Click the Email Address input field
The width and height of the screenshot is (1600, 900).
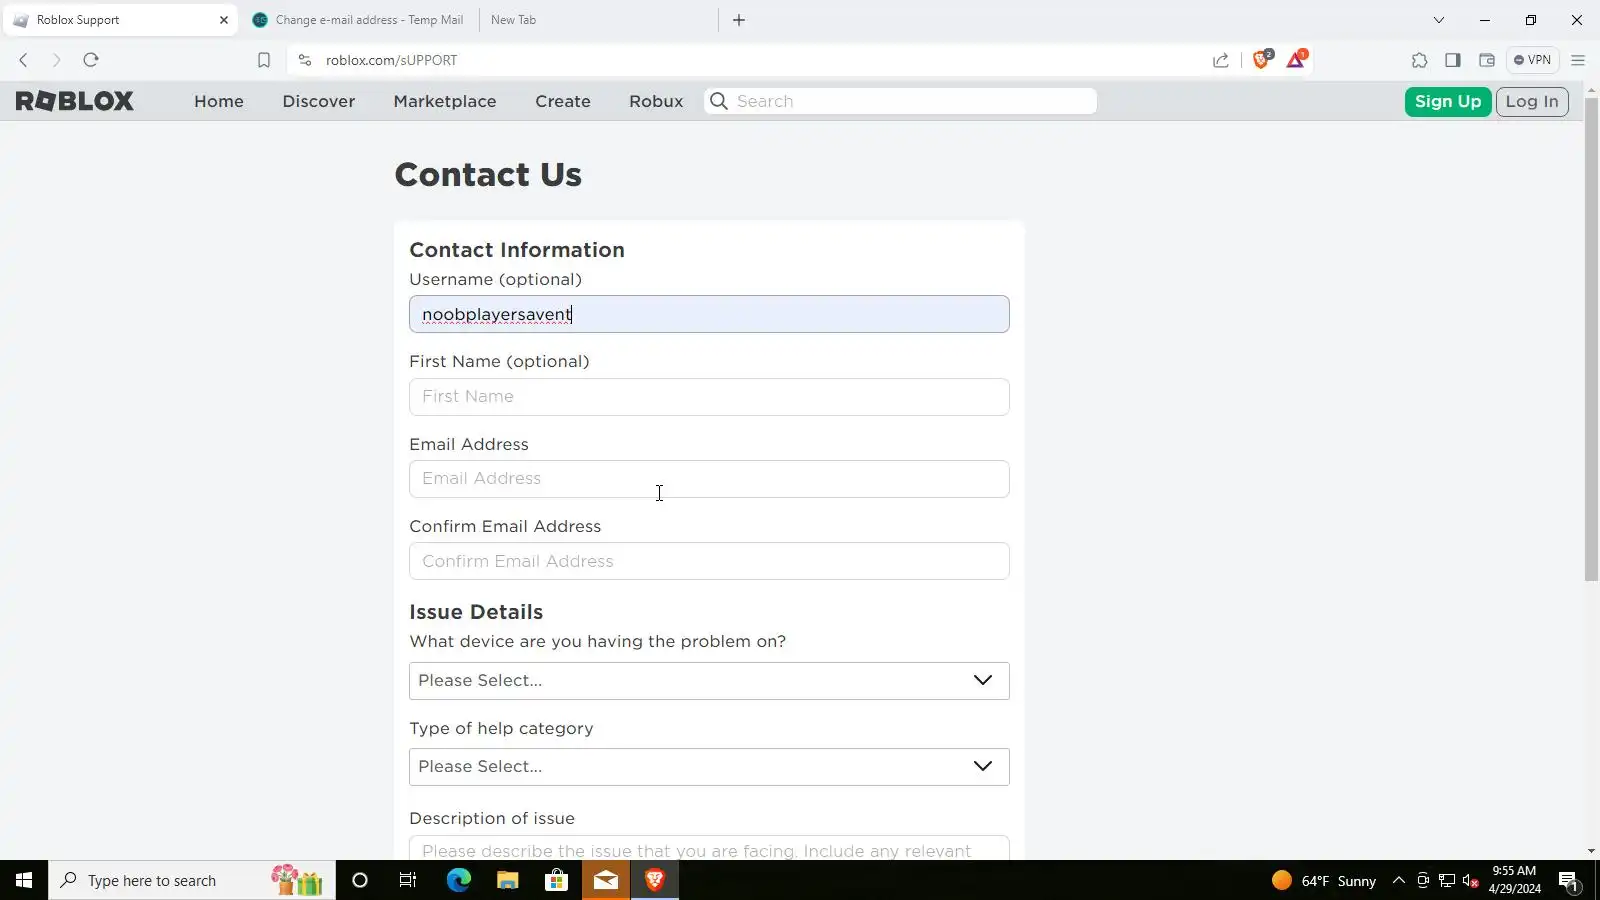(709, 479)
